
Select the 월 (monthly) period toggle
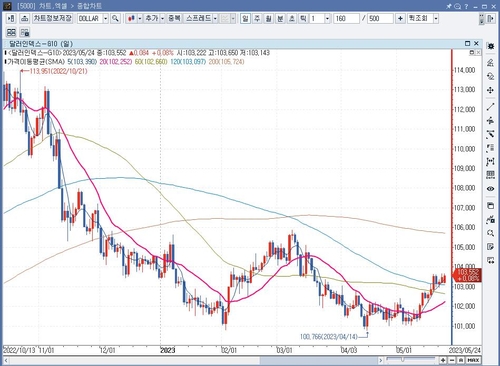pyautogui.click(x=269, y=18)
